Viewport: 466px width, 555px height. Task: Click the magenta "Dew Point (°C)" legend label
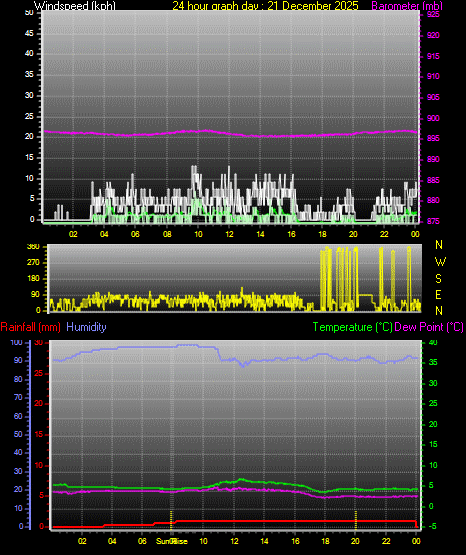[429, 327]
